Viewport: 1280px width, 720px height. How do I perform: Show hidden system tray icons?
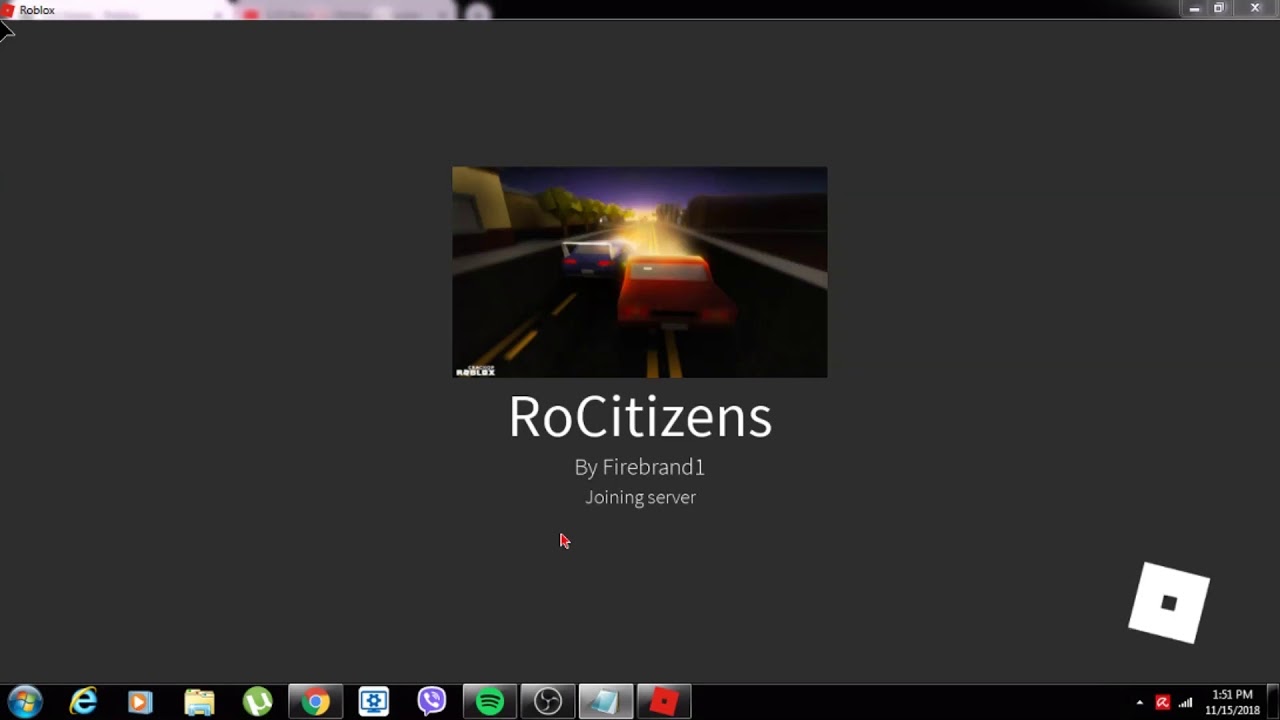tap(1139, 703)
